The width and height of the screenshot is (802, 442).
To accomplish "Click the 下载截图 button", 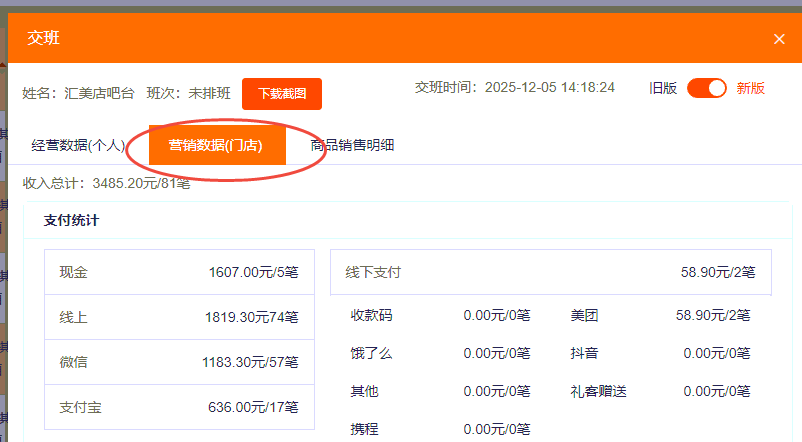I will [x=282, y=93].
